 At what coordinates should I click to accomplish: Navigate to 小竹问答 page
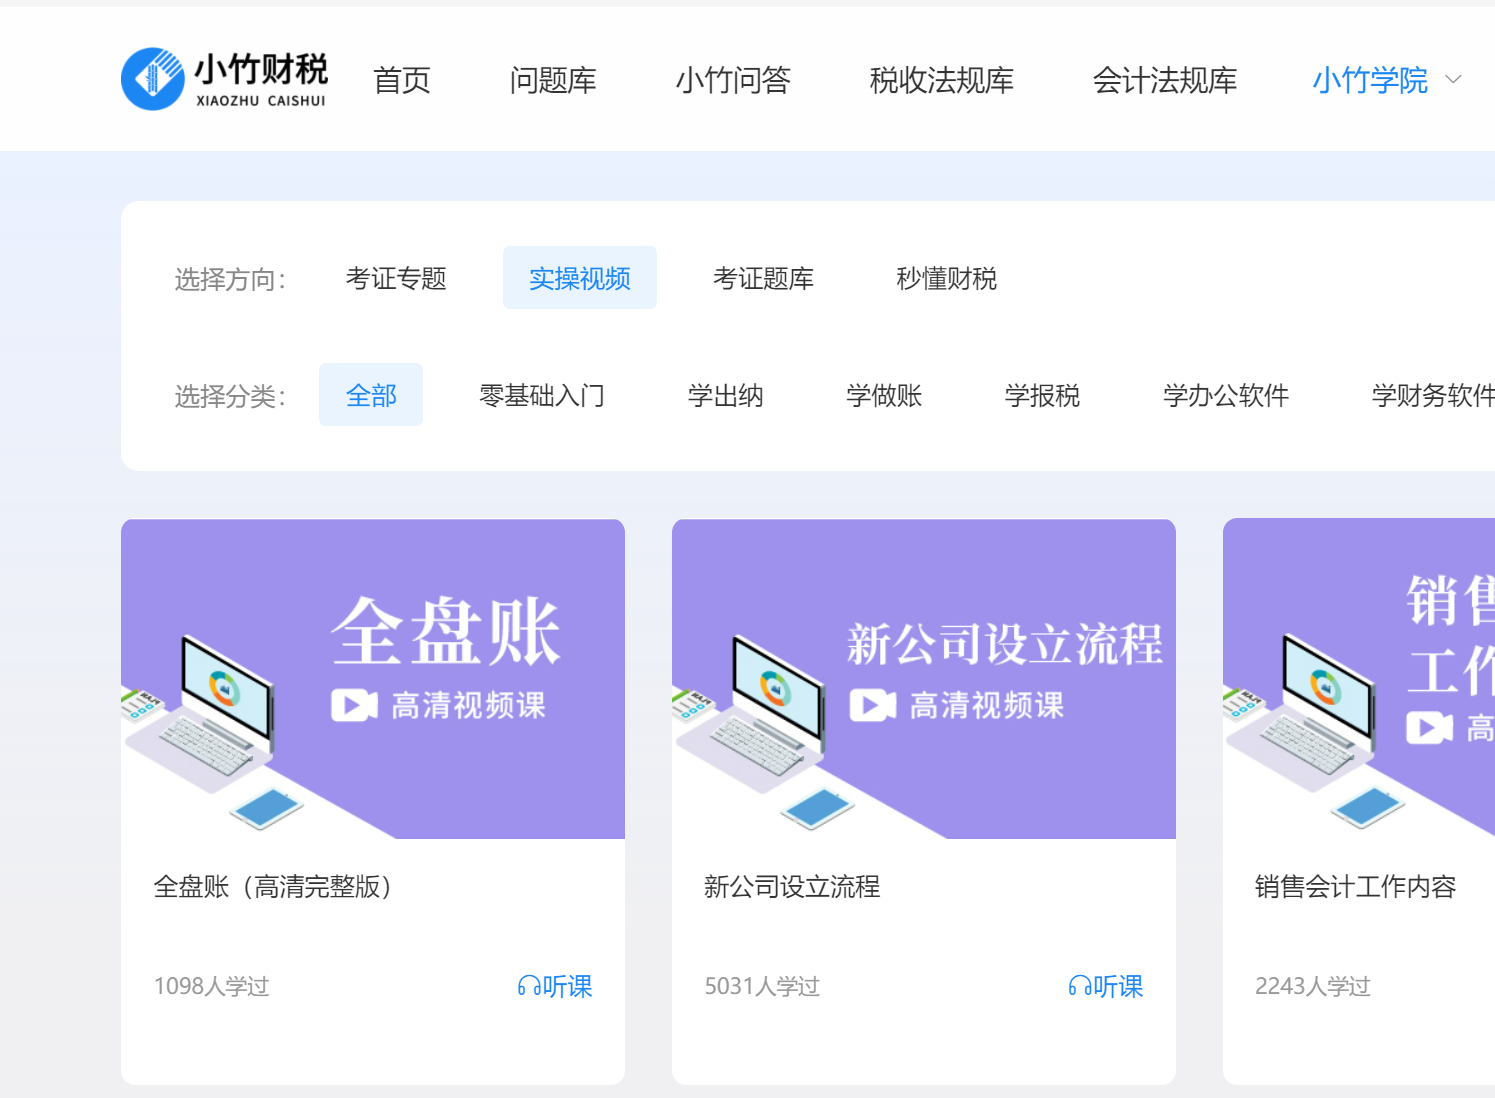tap(733, 80)
